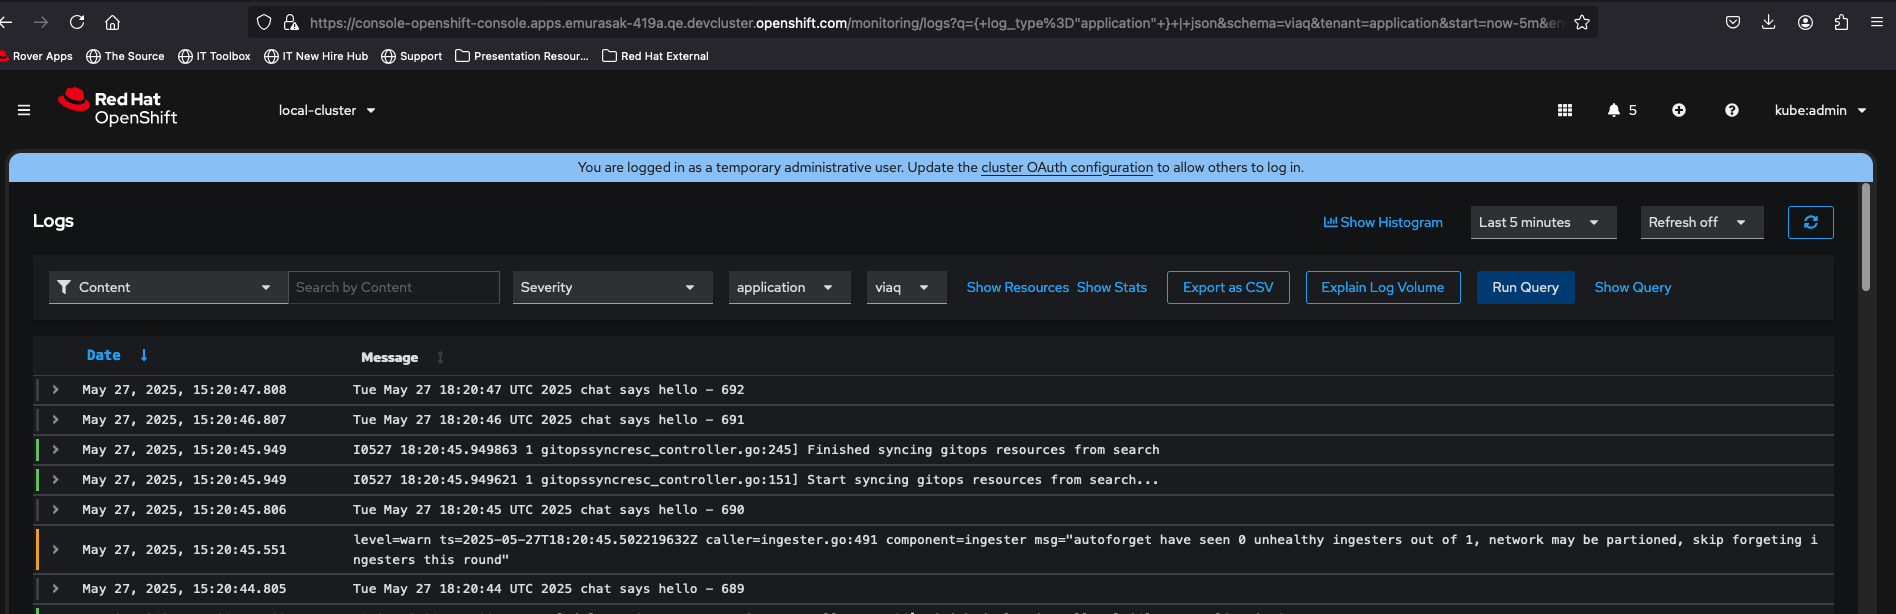Viewport: 1896px width, 614px height.
Task: Toggle Show Stats
Action: [1111, 287]
